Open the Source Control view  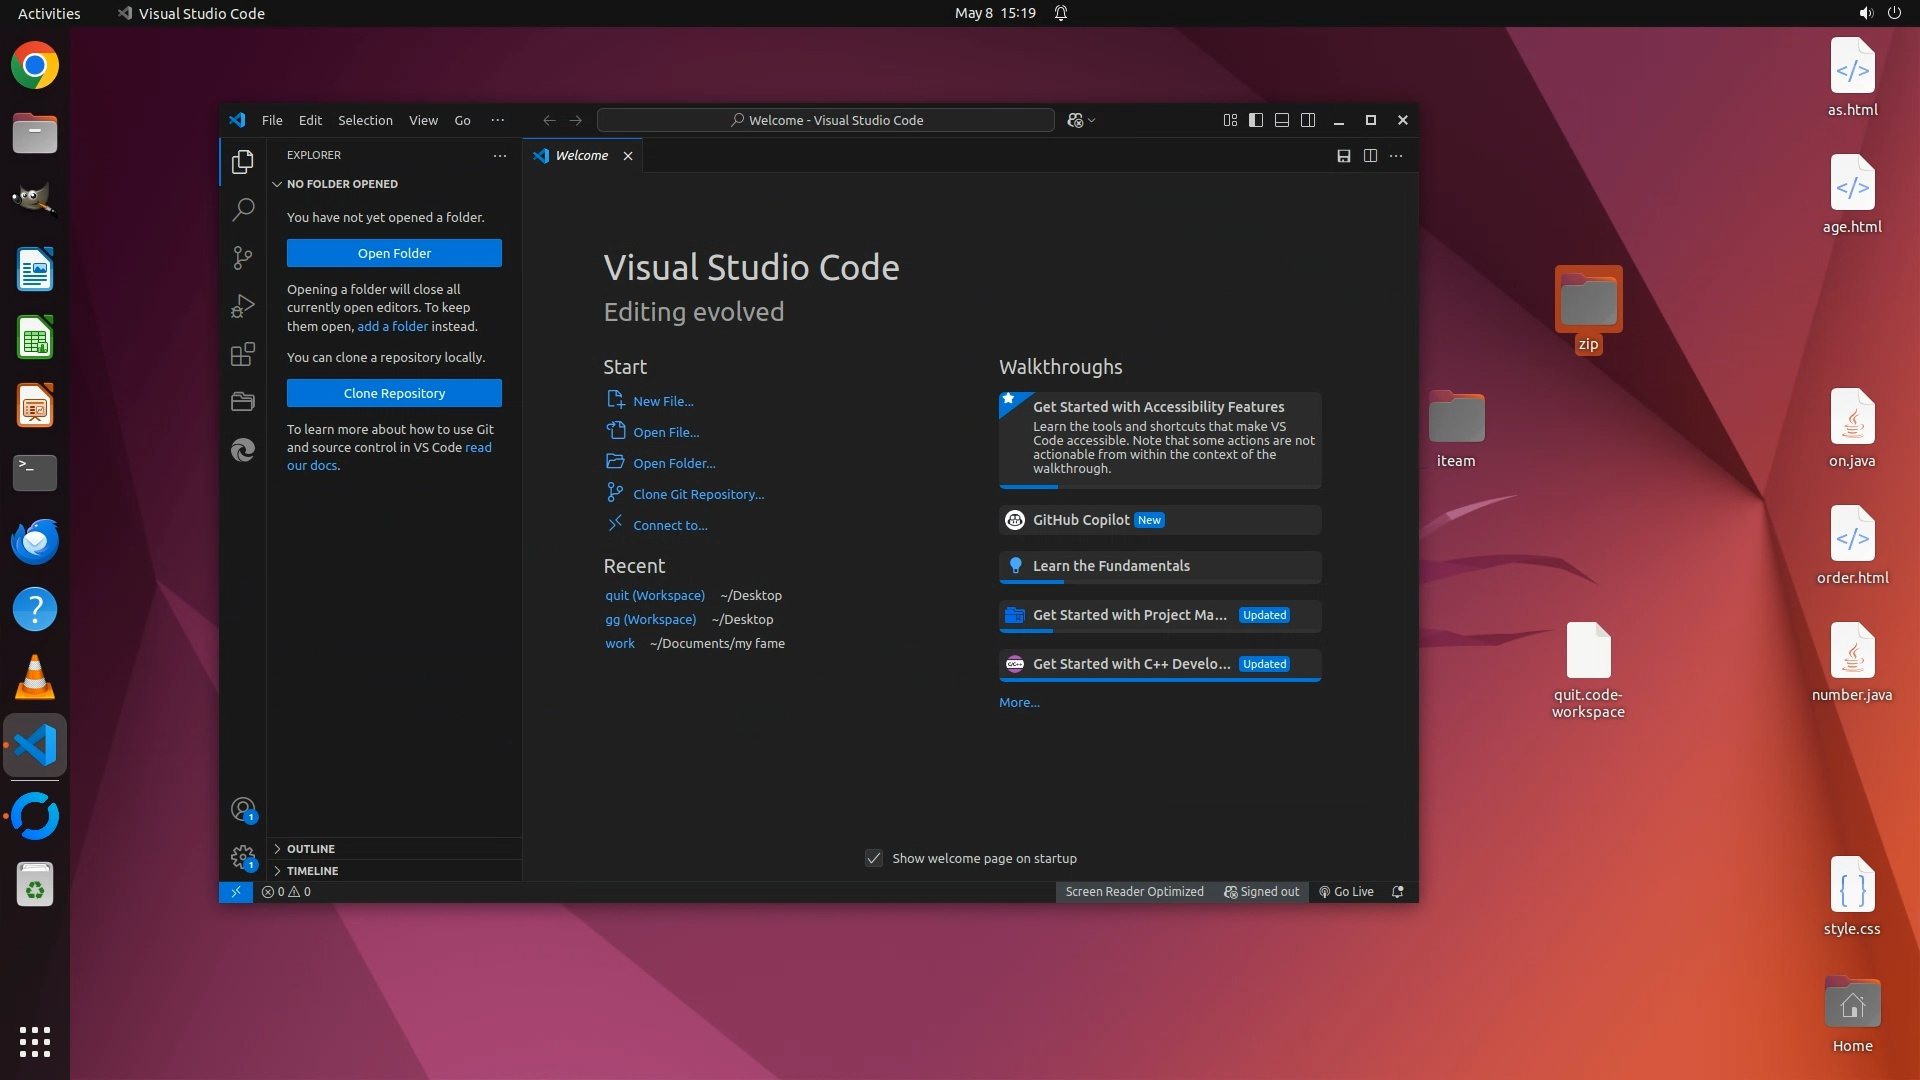click(x=243, y=258)
